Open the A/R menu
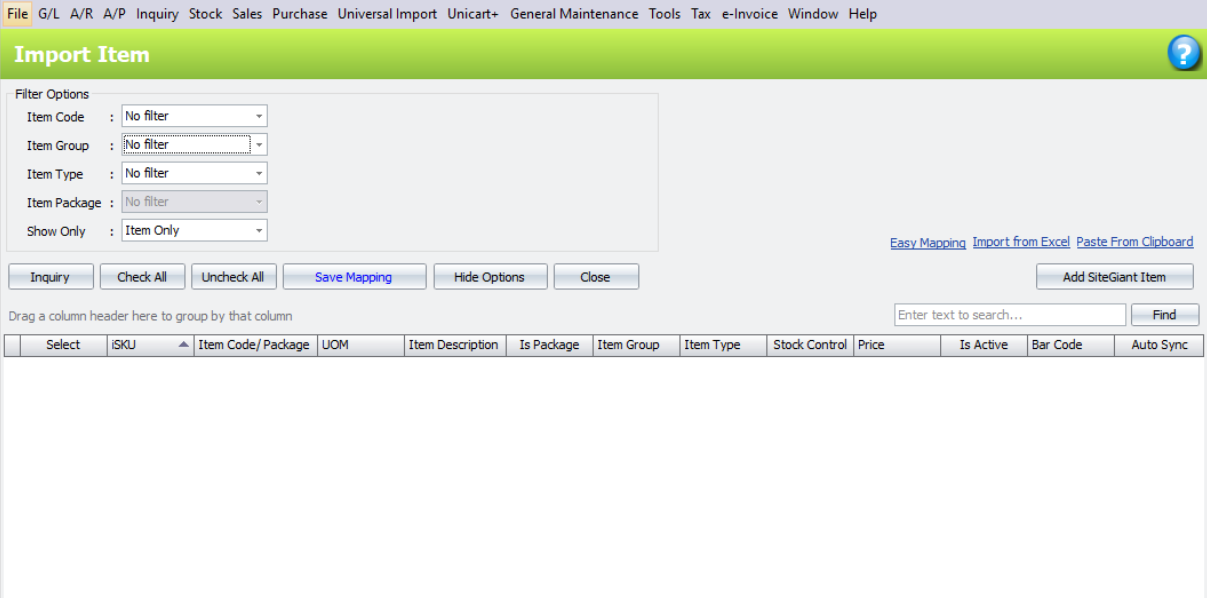Viewport: 1207px width, 598px height. click(82, 14)
